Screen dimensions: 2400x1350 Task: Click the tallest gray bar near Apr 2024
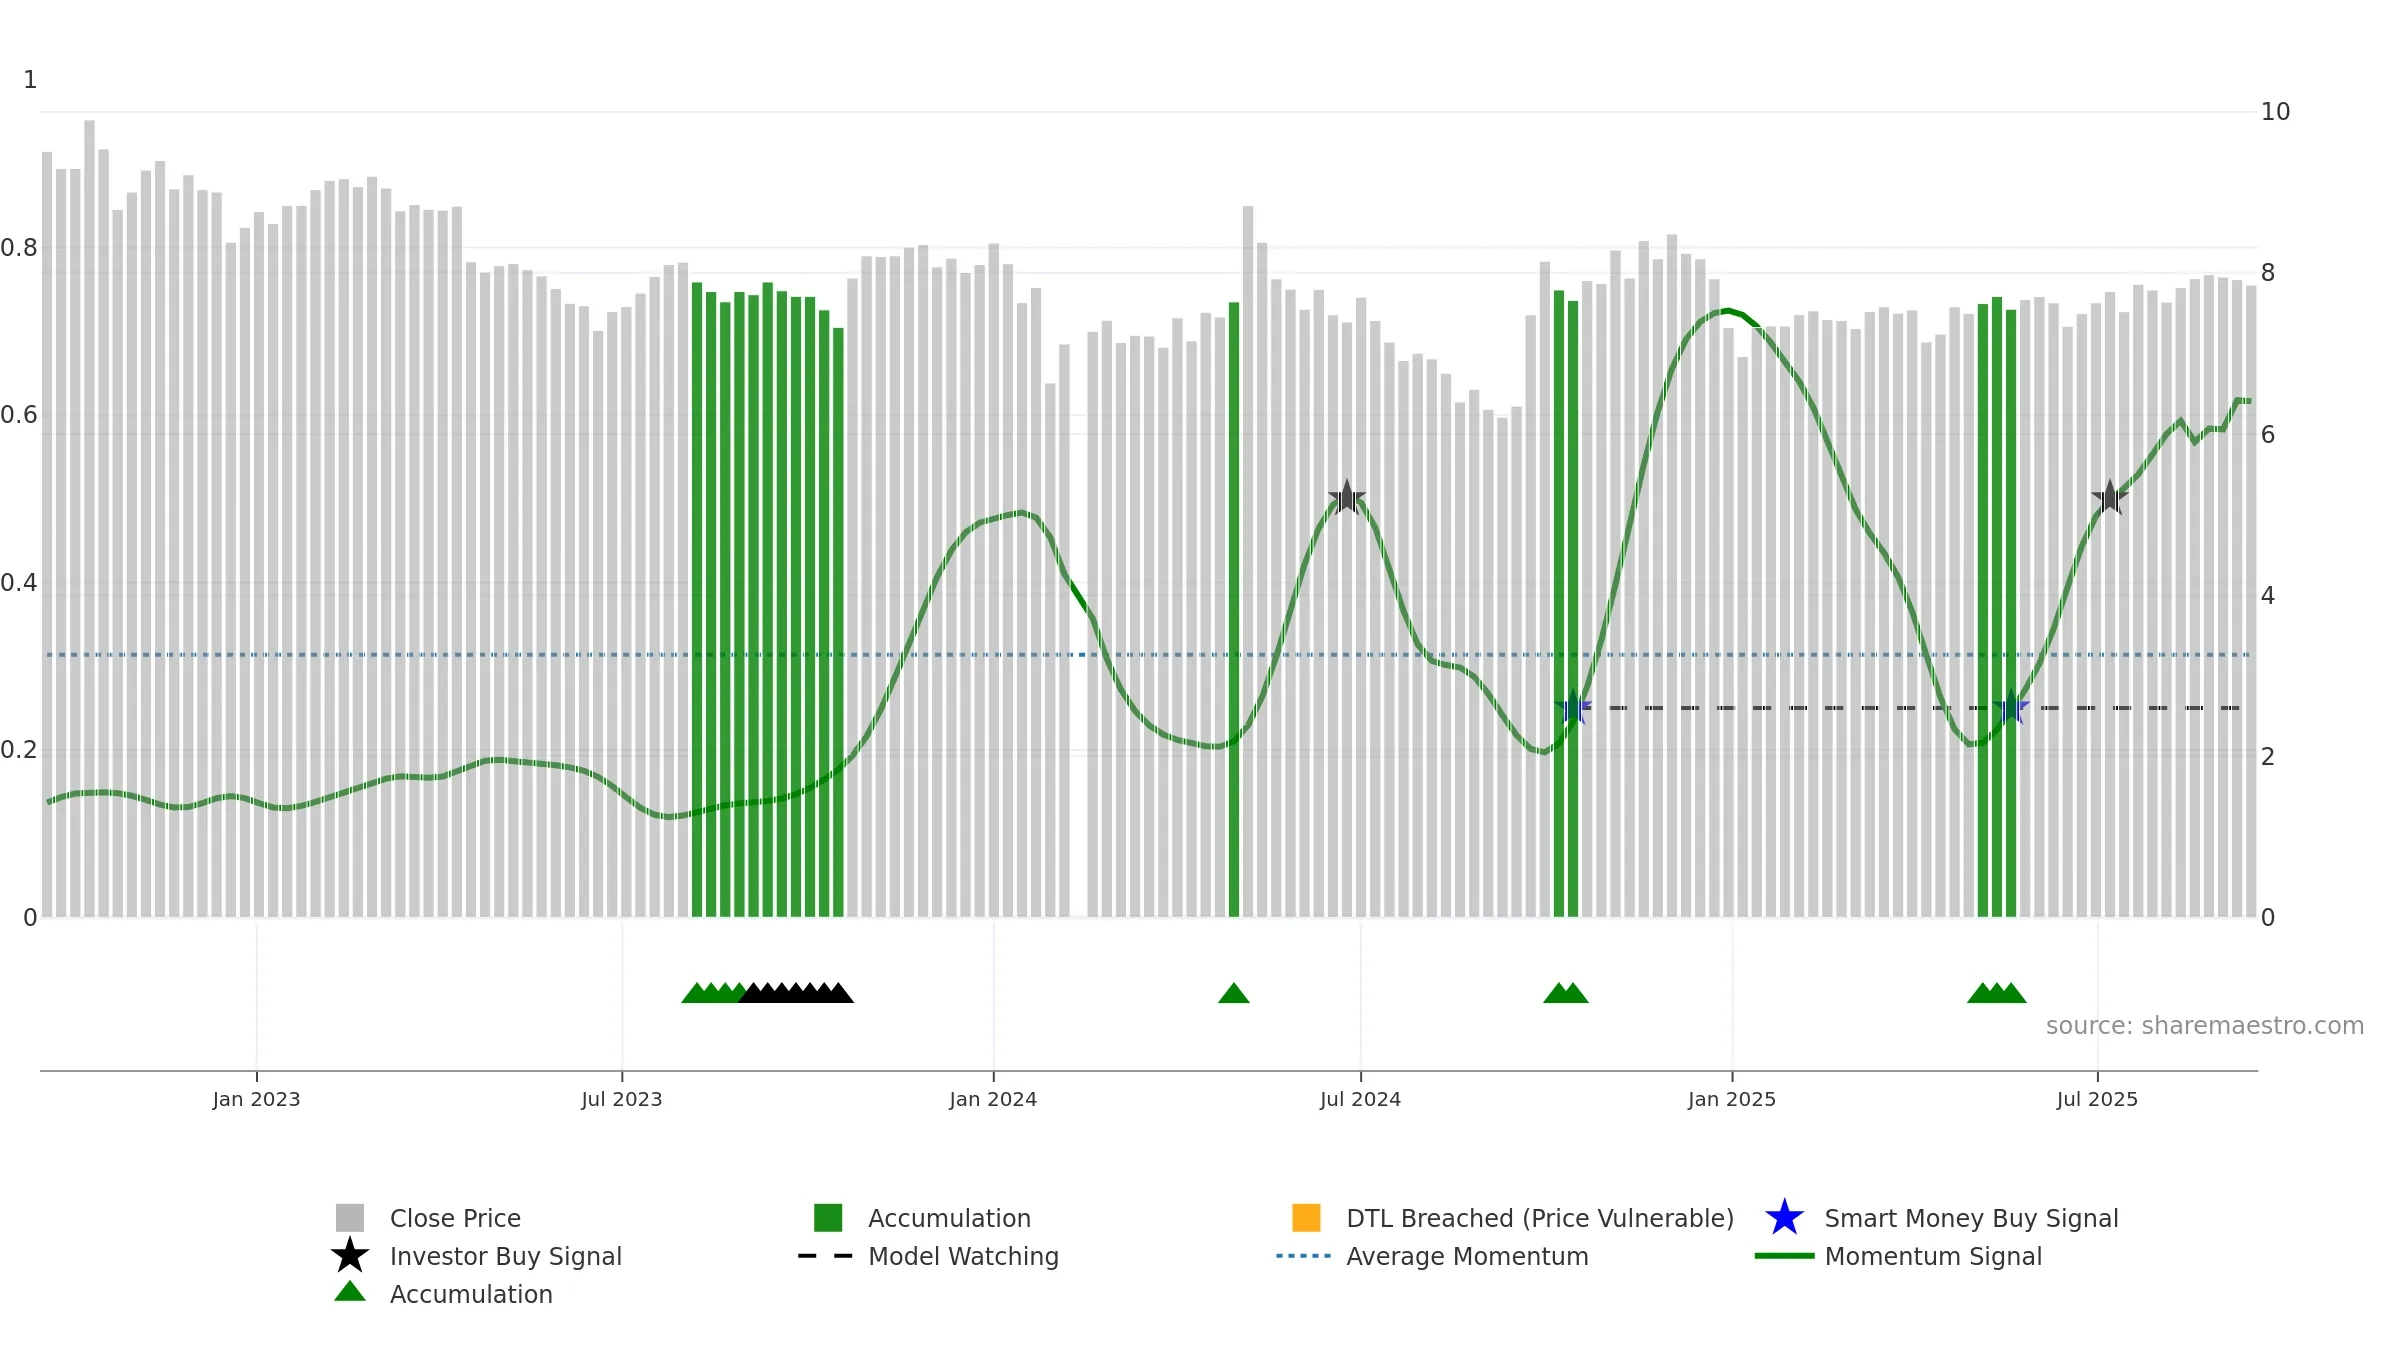[1248, 561]
